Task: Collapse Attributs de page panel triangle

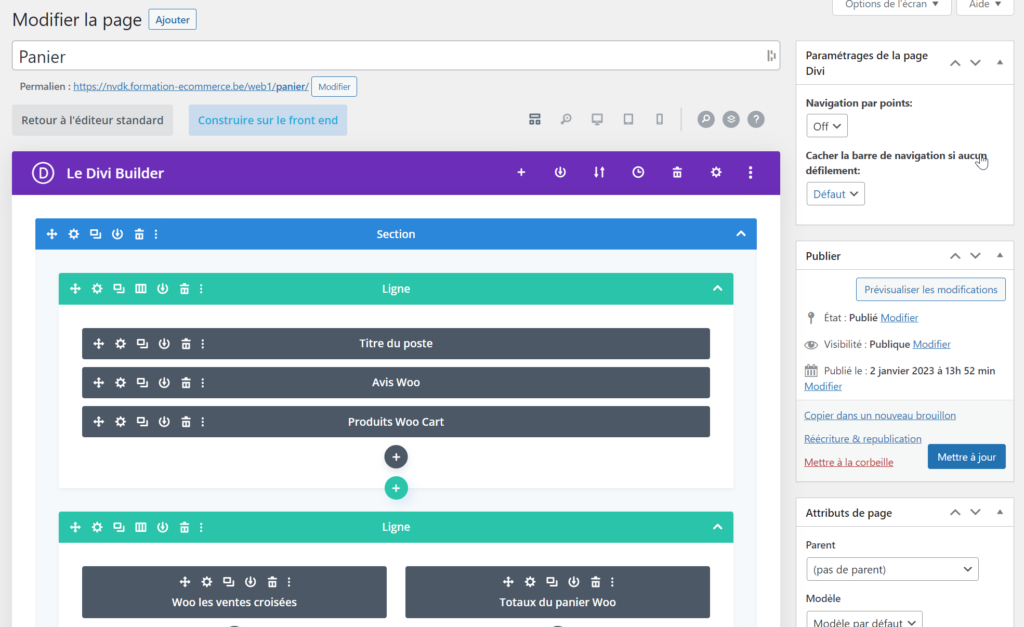Action: click(1000, 512)
